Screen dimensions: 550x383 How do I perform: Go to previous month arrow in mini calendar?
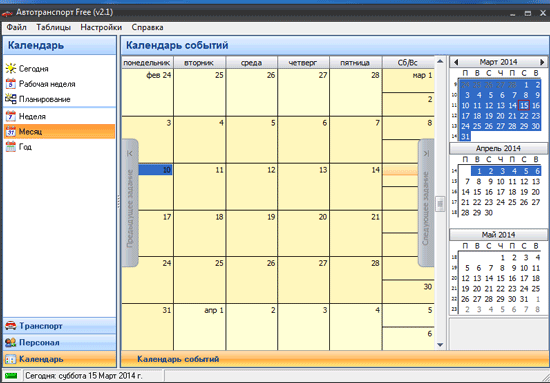coord(456,62)
